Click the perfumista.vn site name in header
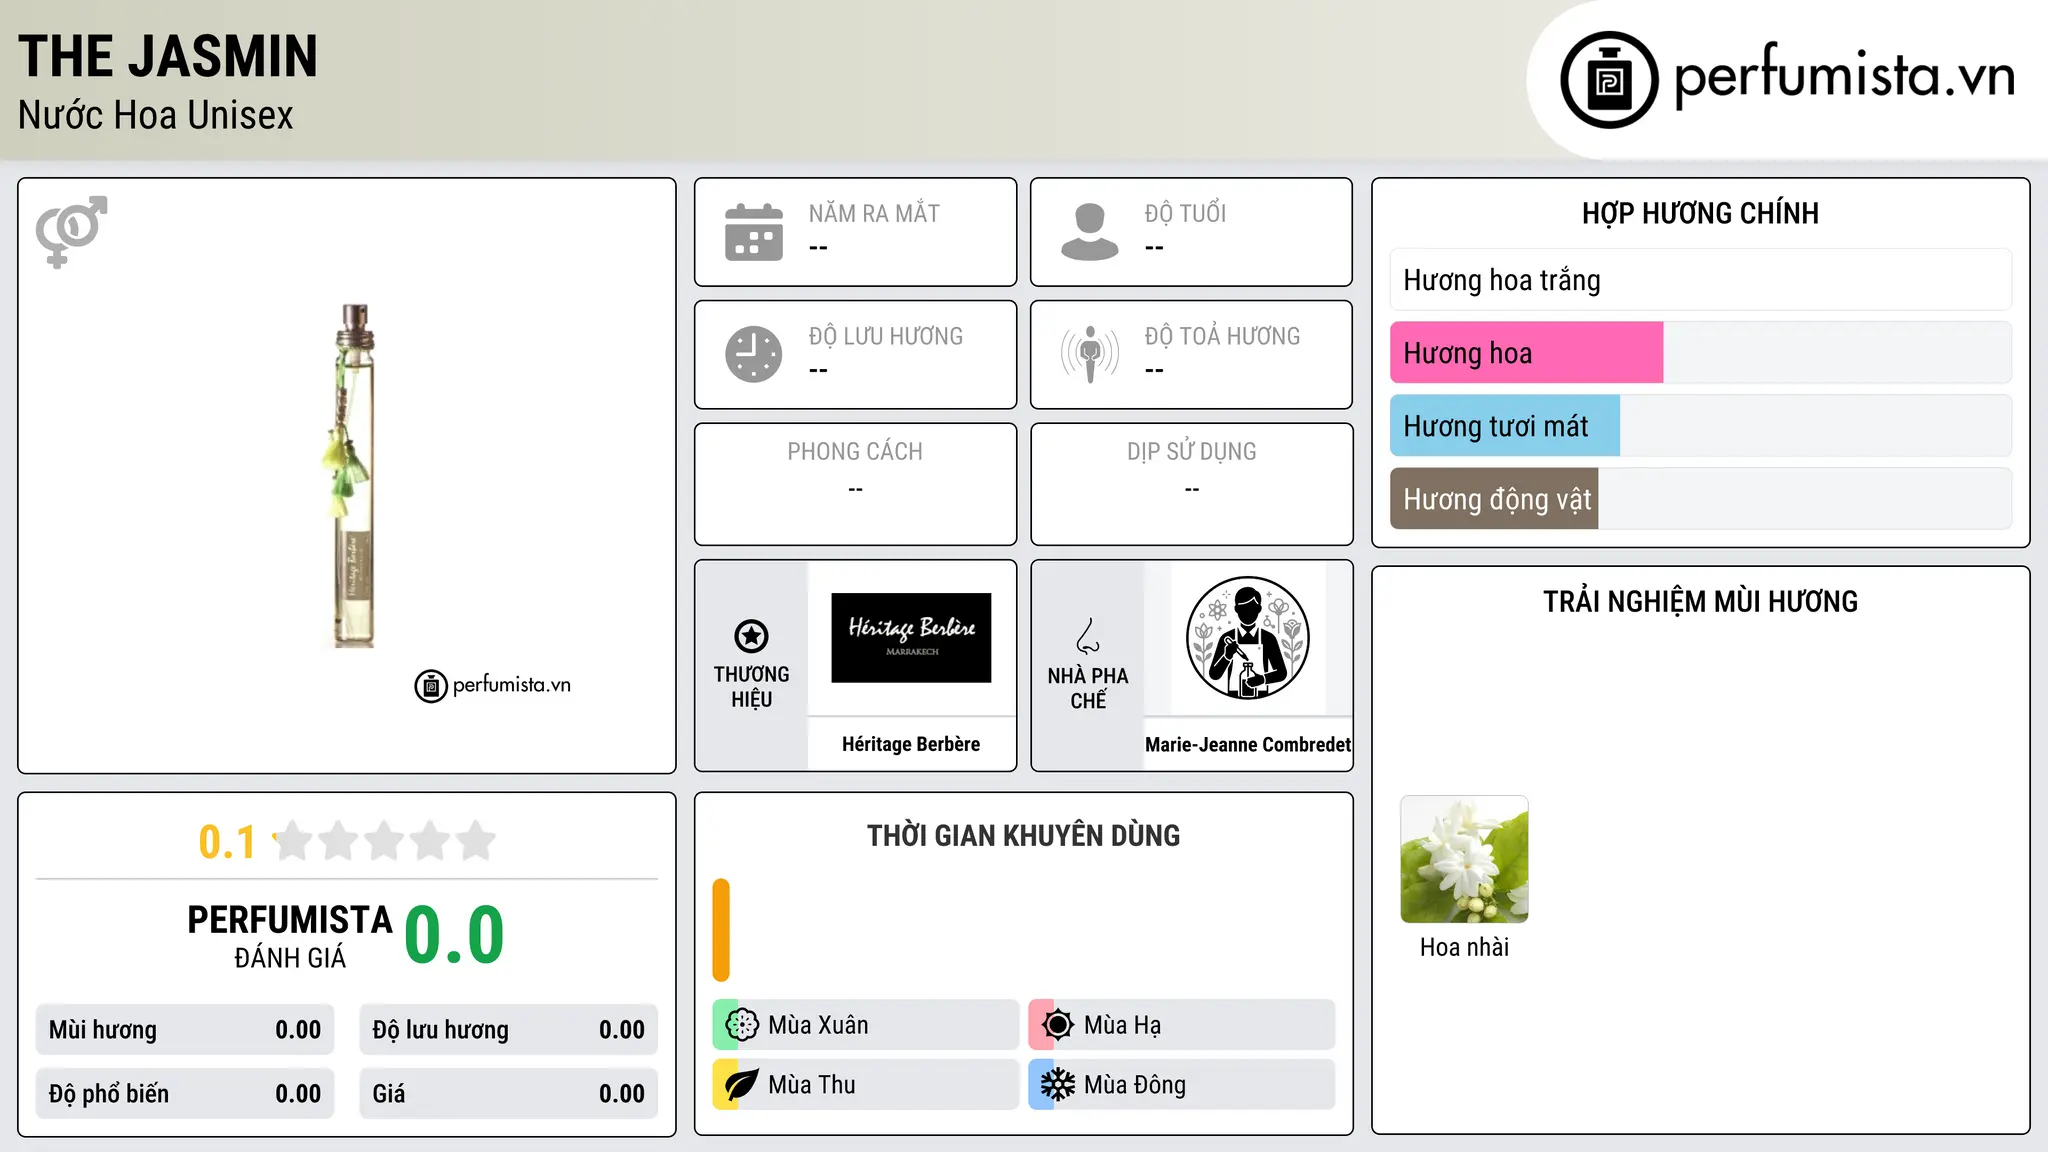 [x=1845, y=76]
